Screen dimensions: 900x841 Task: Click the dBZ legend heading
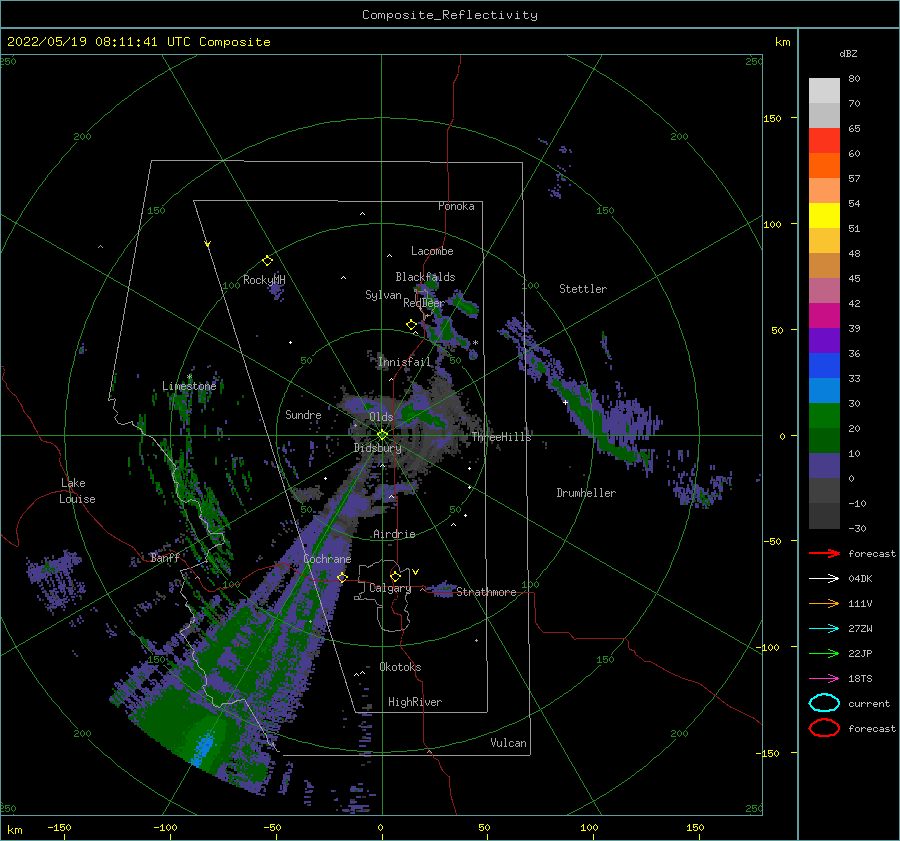pyautogui.click(x=848, y=53)
